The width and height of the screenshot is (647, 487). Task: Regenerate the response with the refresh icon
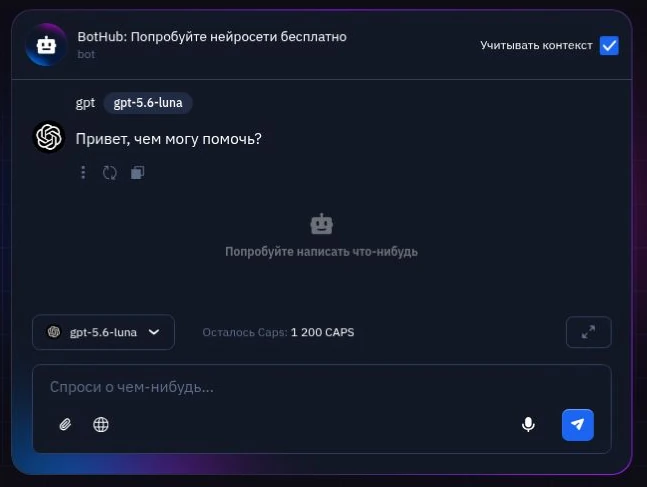[x=110, y=173]
